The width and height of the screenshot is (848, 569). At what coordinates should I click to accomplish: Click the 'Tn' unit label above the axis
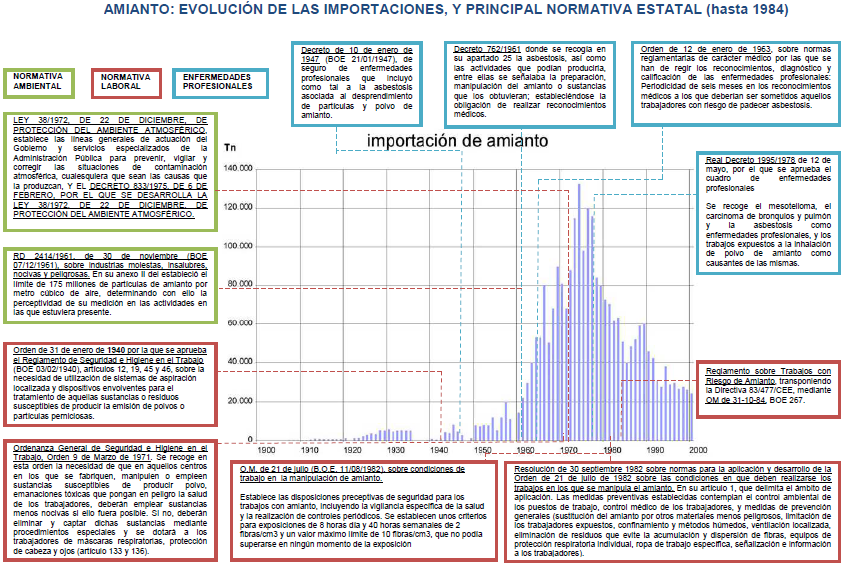229,147
